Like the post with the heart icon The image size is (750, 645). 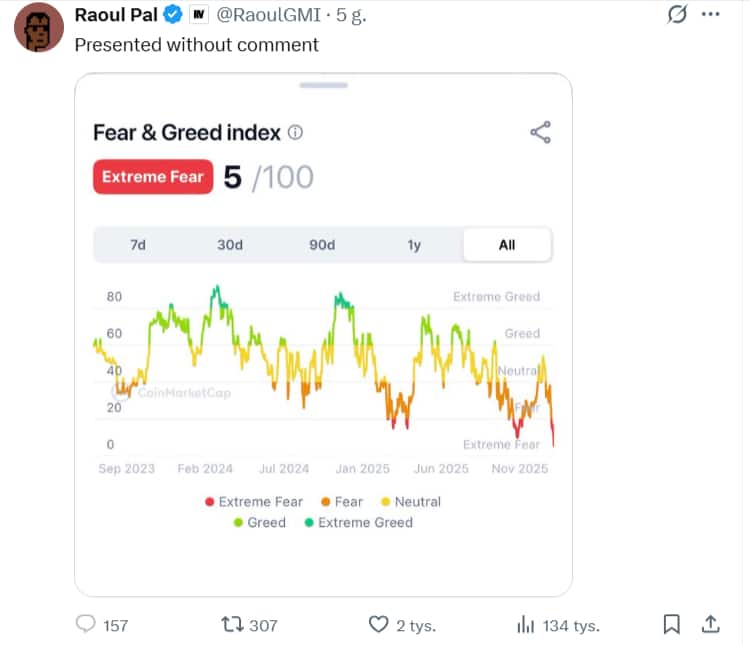[x=378, y=624]
